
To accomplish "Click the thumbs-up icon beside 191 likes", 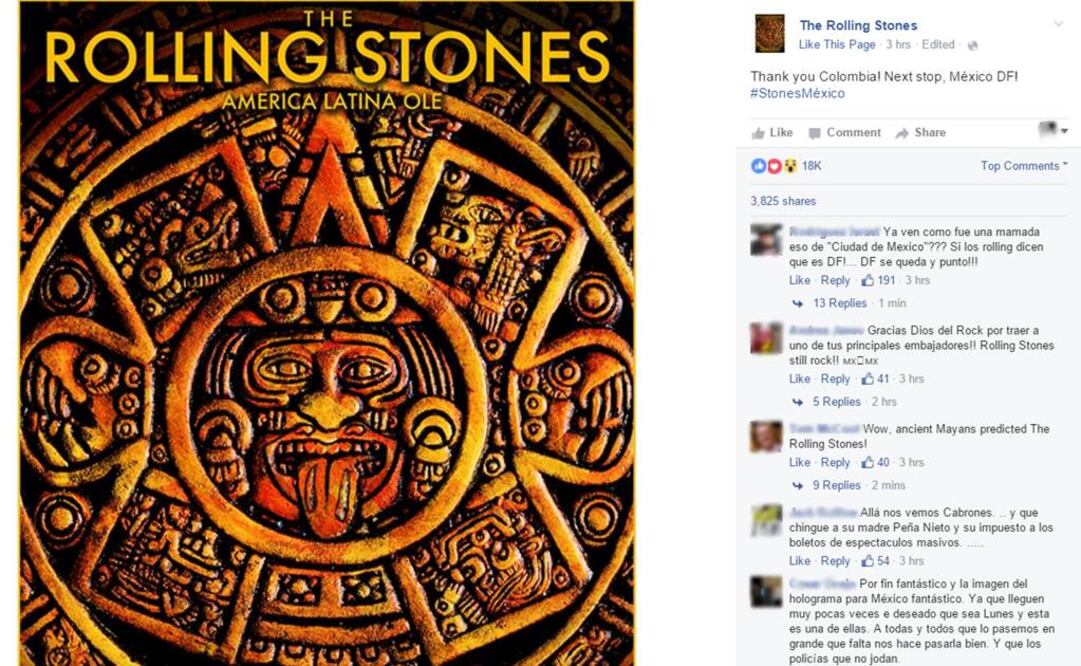I will tap(868, 281).
